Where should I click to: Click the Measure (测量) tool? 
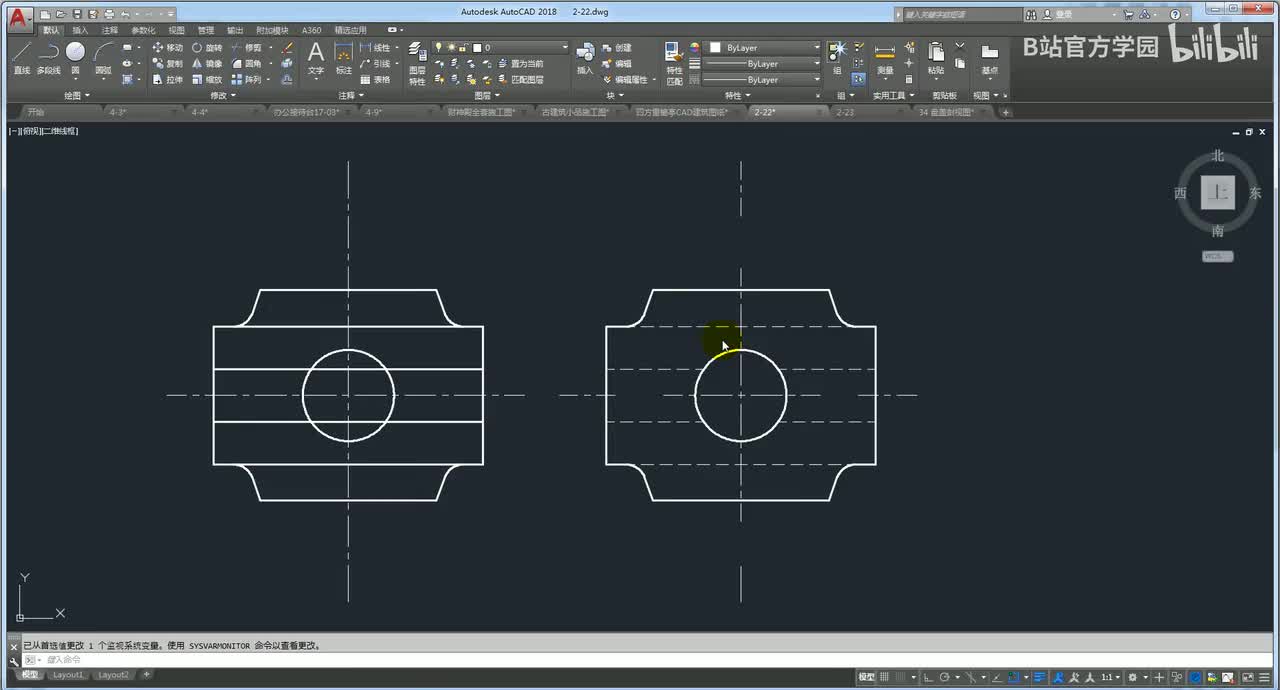pos(885,58)
